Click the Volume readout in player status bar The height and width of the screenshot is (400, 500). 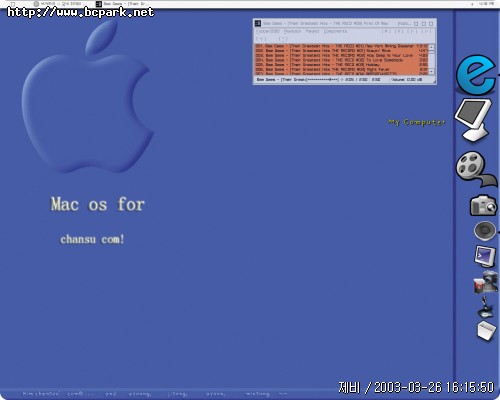(x=406, y=80)
